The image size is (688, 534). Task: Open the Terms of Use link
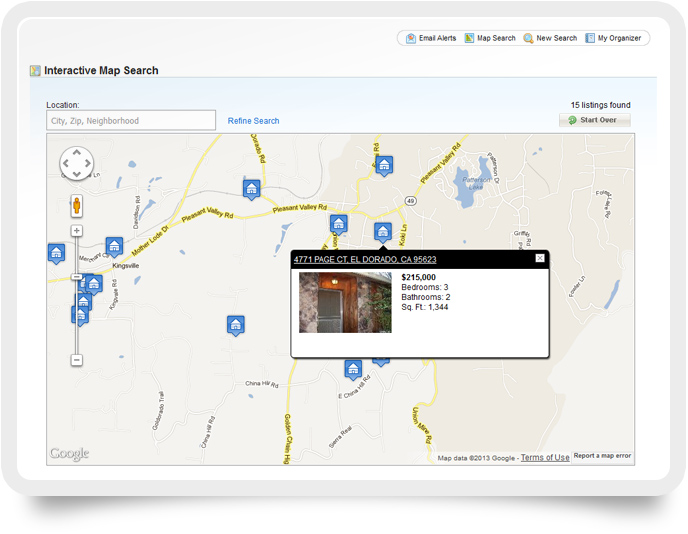point(545,458)
